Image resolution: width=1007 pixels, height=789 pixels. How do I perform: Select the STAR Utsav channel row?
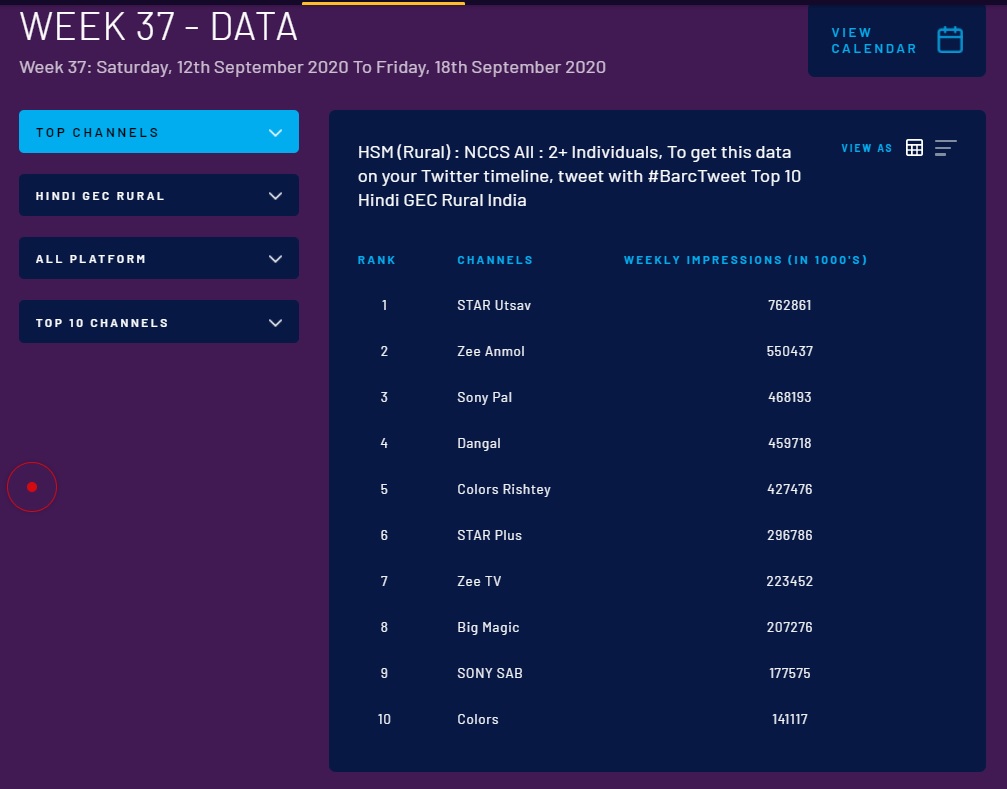coord(494,305)
